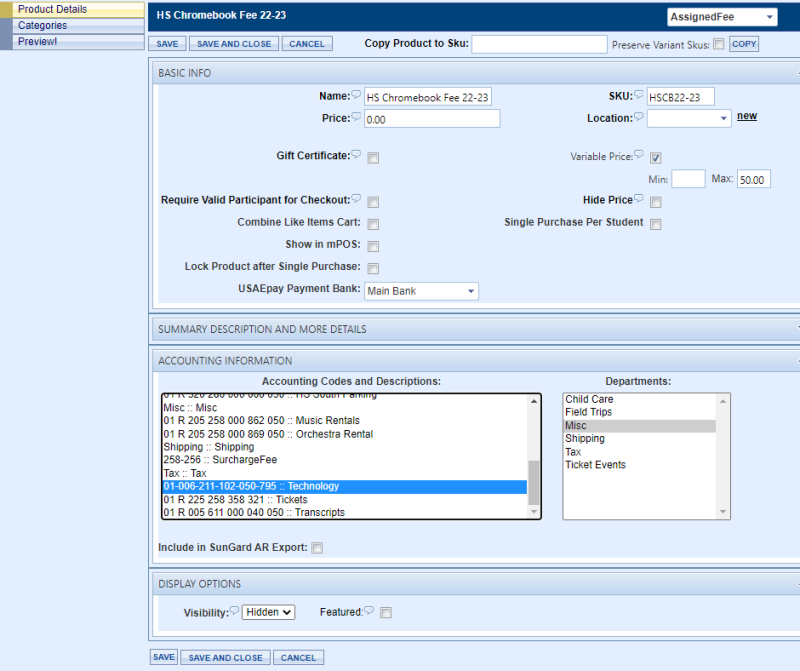Click the Cancel button beside Copy Product
This screenshot has height=671, width=800.
307,44
